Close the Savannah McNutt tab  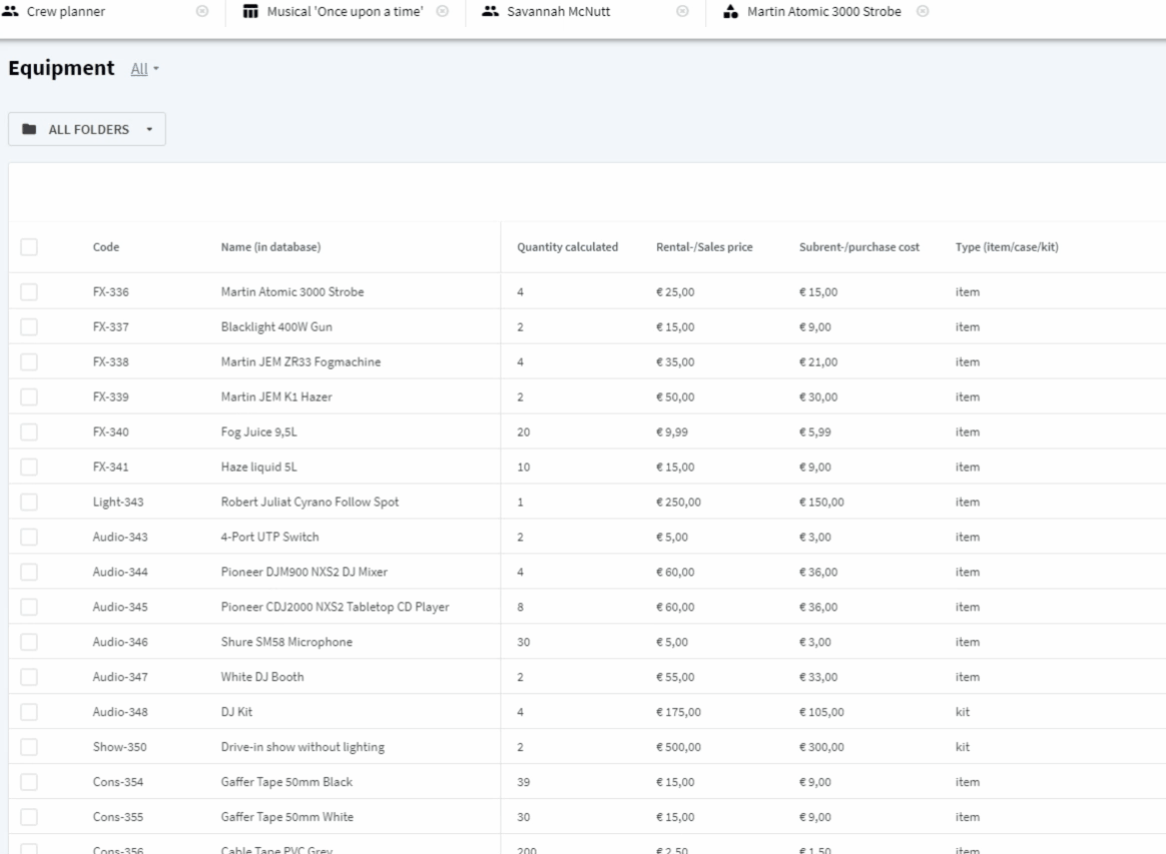683,11
